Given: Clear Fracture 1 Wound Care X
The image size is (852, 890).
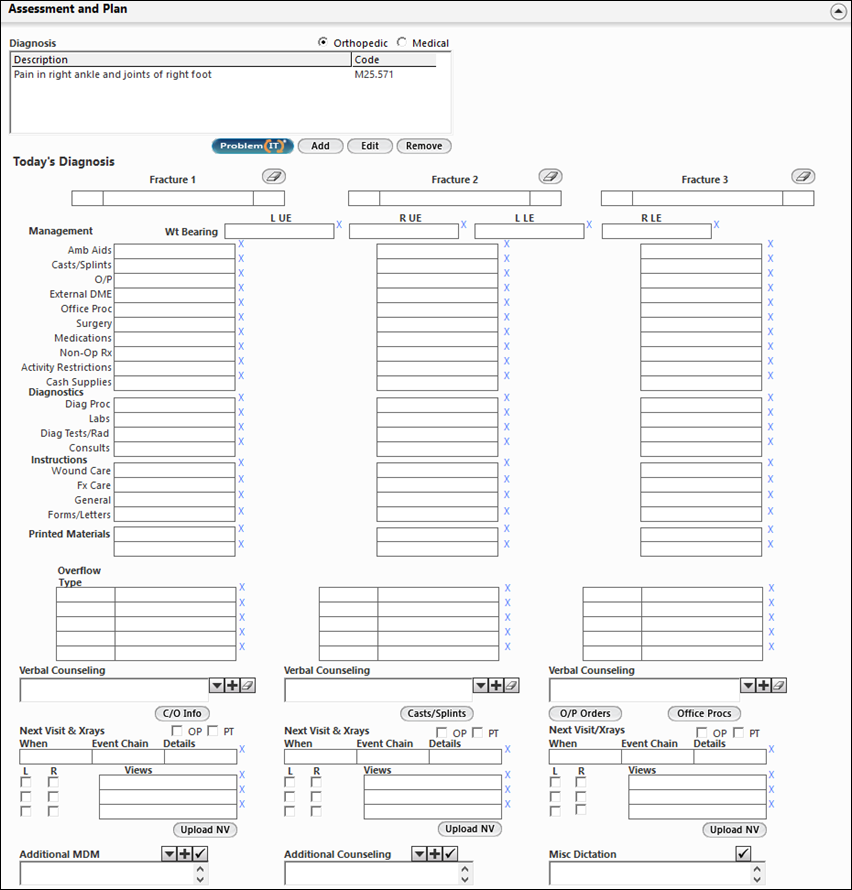Looking at the screenshot, I should pyautogui.click(x=241, y=463).
